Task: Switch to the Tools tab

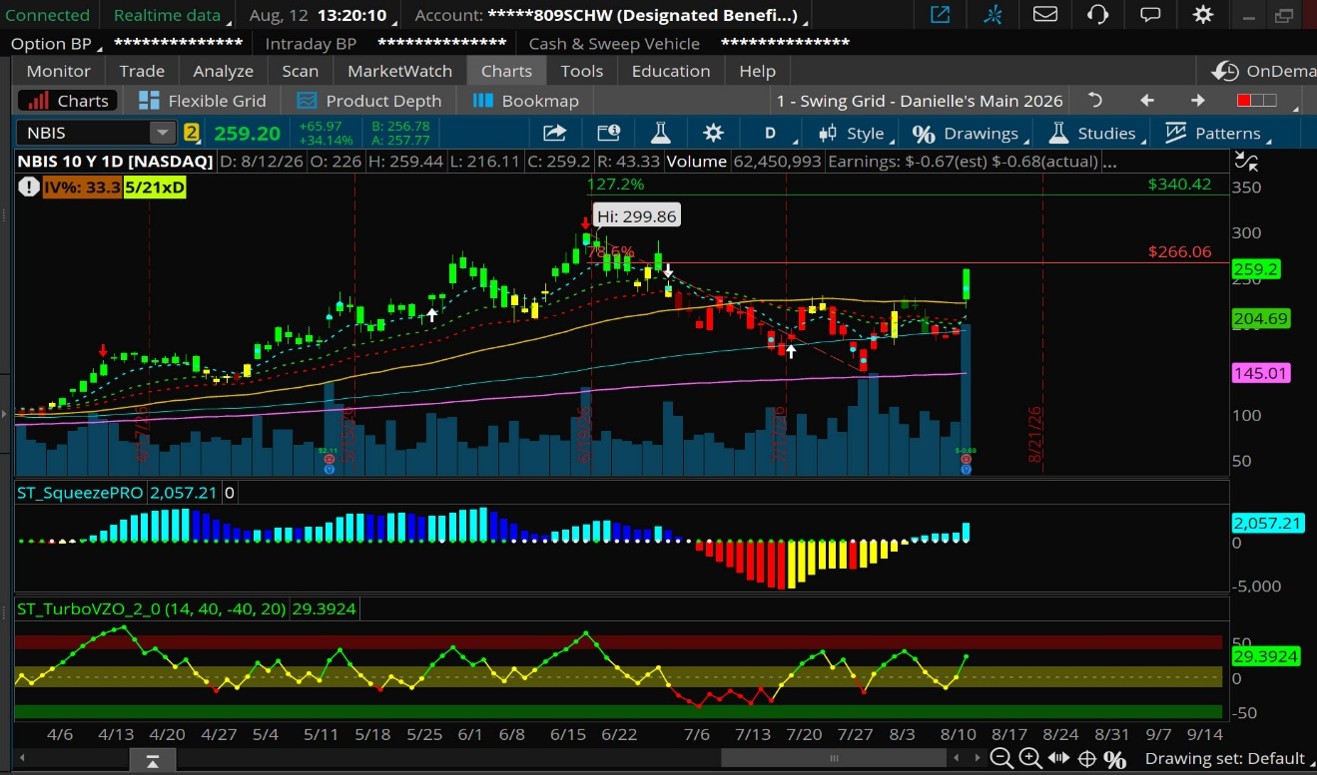Action: click(582, 71)
